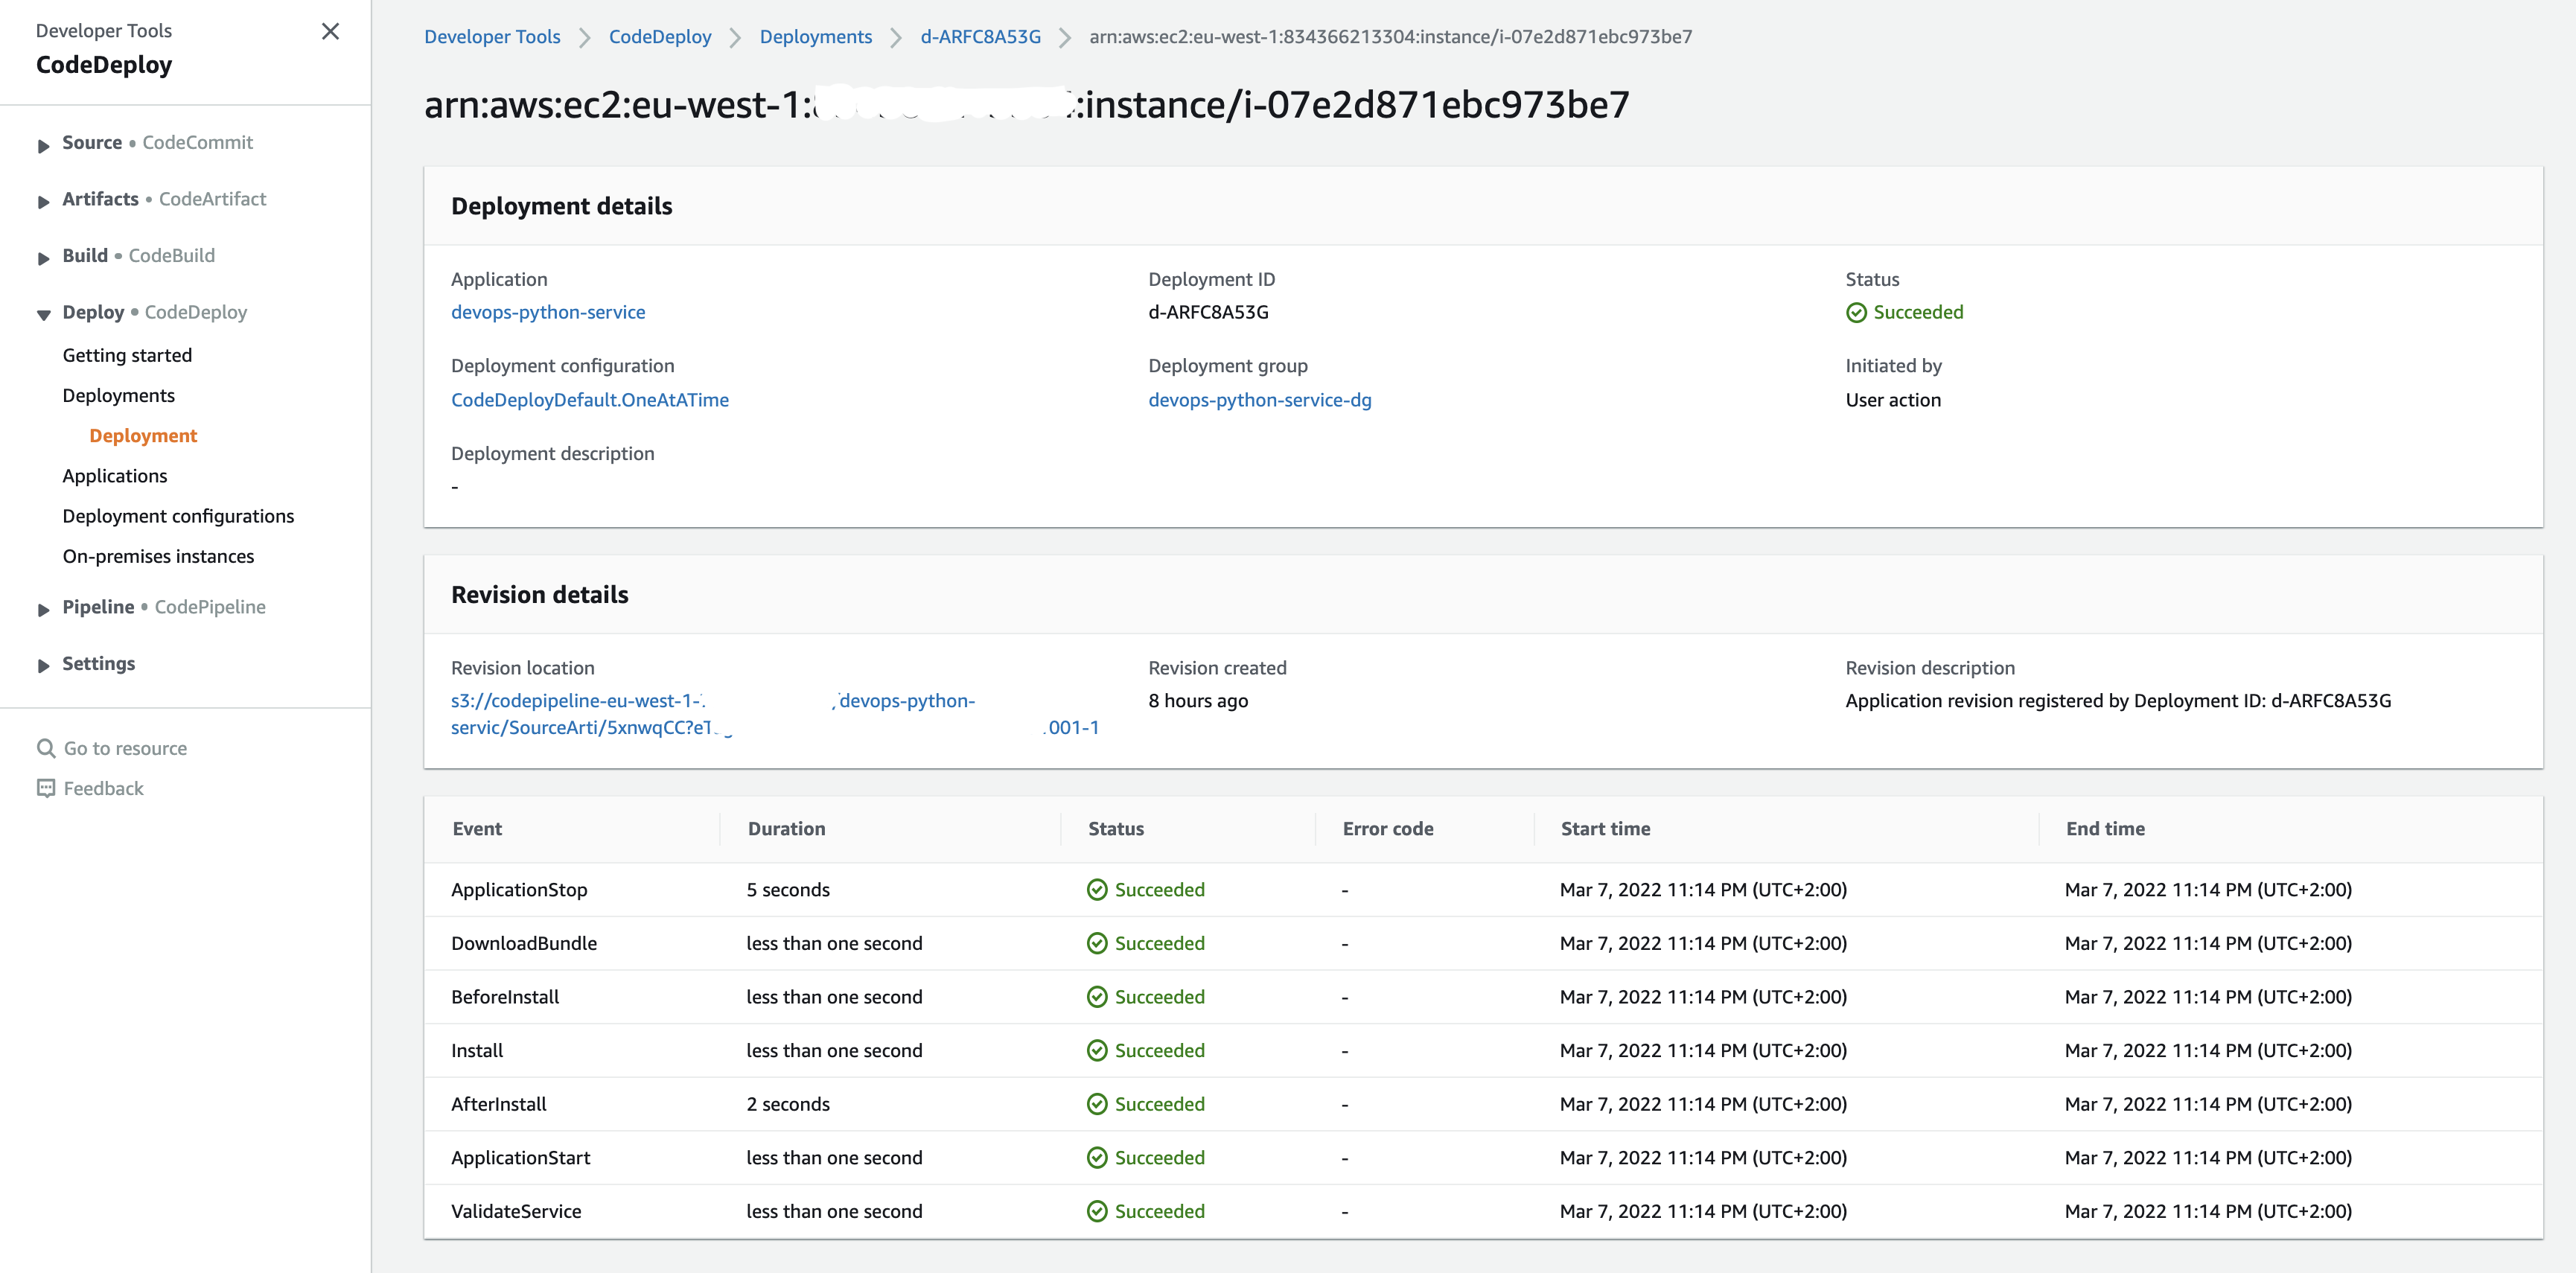
Task: Click the Go to resource search icon
Action: tap(46, 748)
